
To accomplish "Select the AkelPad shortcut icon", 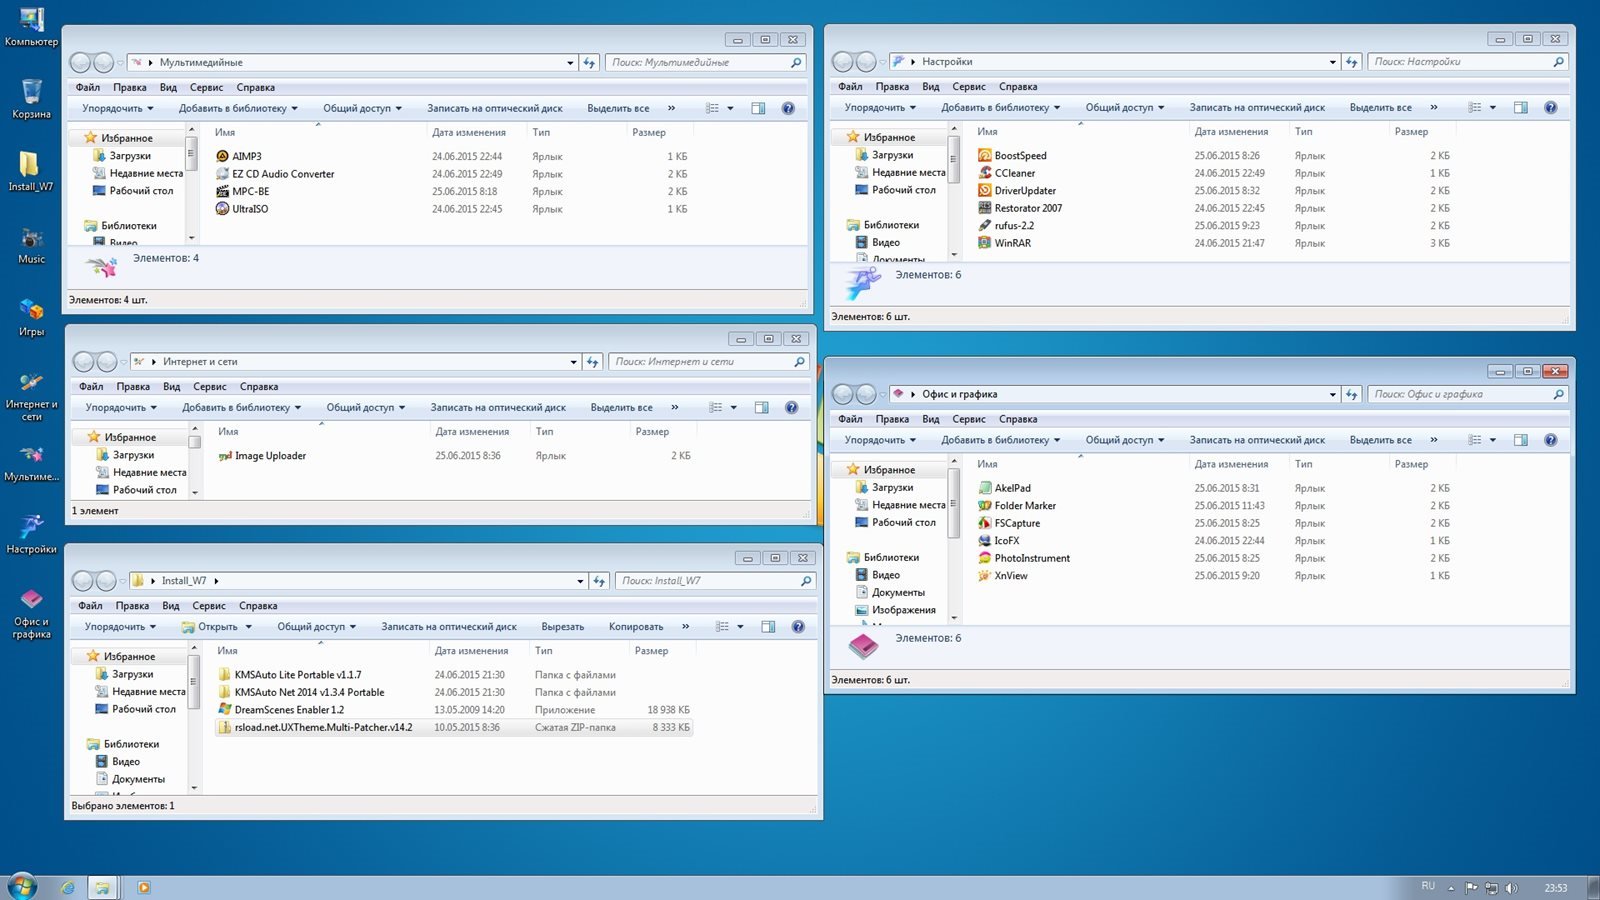I will [x=984, y=488].
